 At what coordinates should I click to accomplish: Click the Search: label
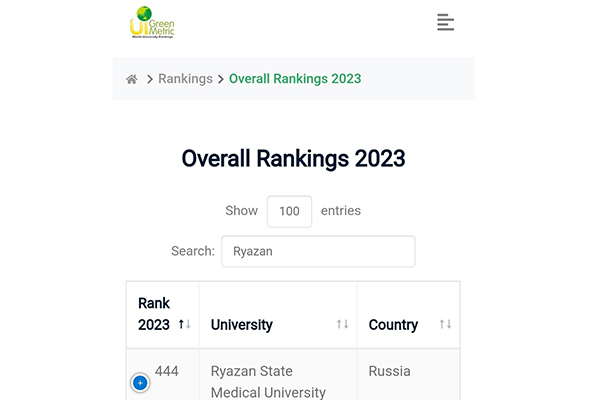(192, 251)
